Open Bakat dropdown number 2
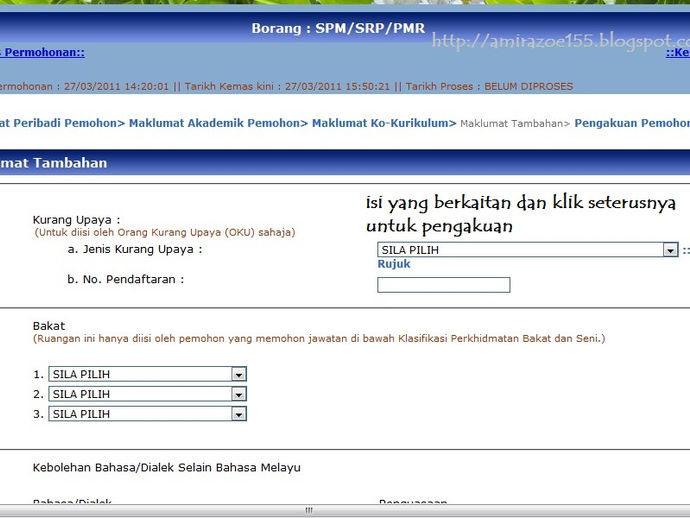Screen dimensions: 690x518 click(147, 394)
